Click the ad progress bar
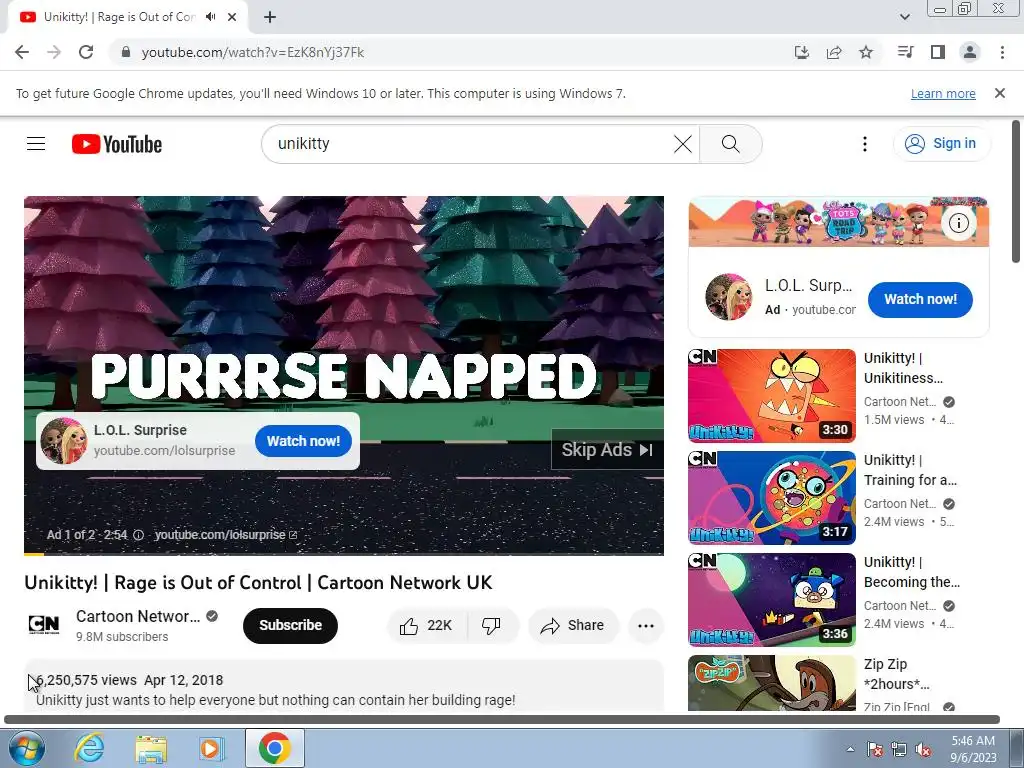 click(x=344, y=554)
